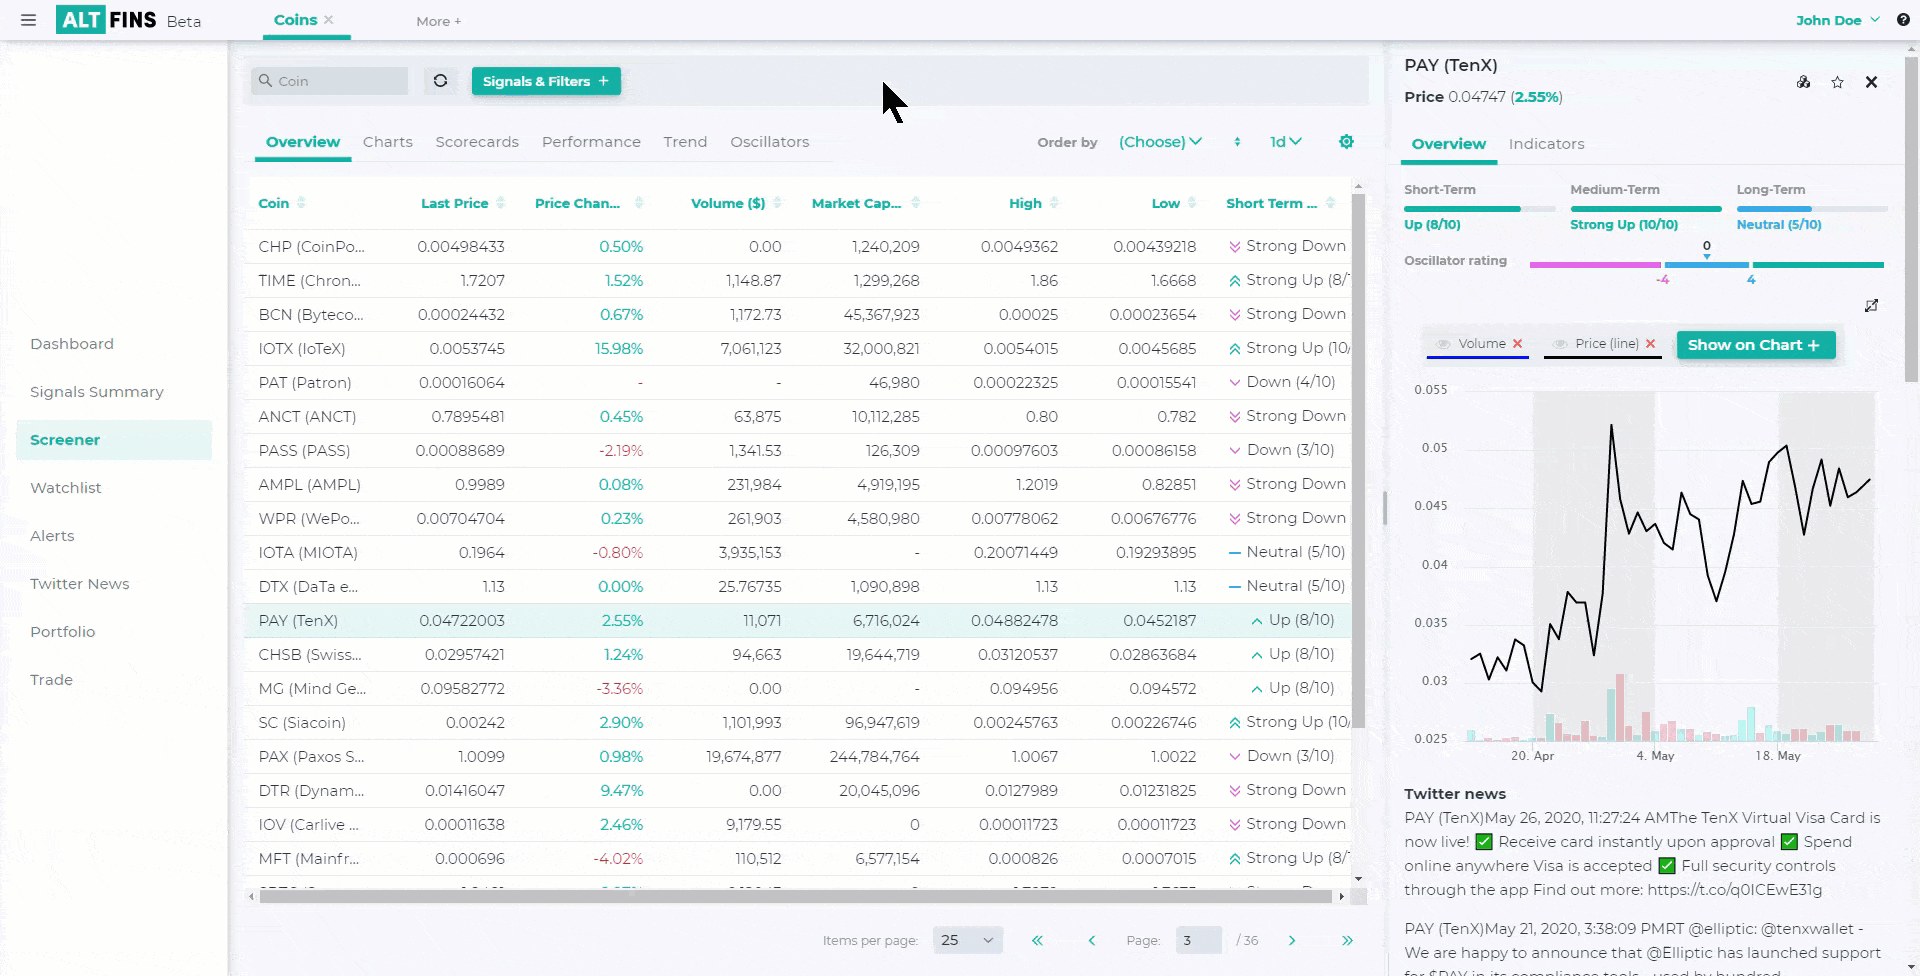Screen dimensions: 1920x976
Task: Click the Oscillator rating bar
Action: pyautogui.click(x=1706, y=265)
